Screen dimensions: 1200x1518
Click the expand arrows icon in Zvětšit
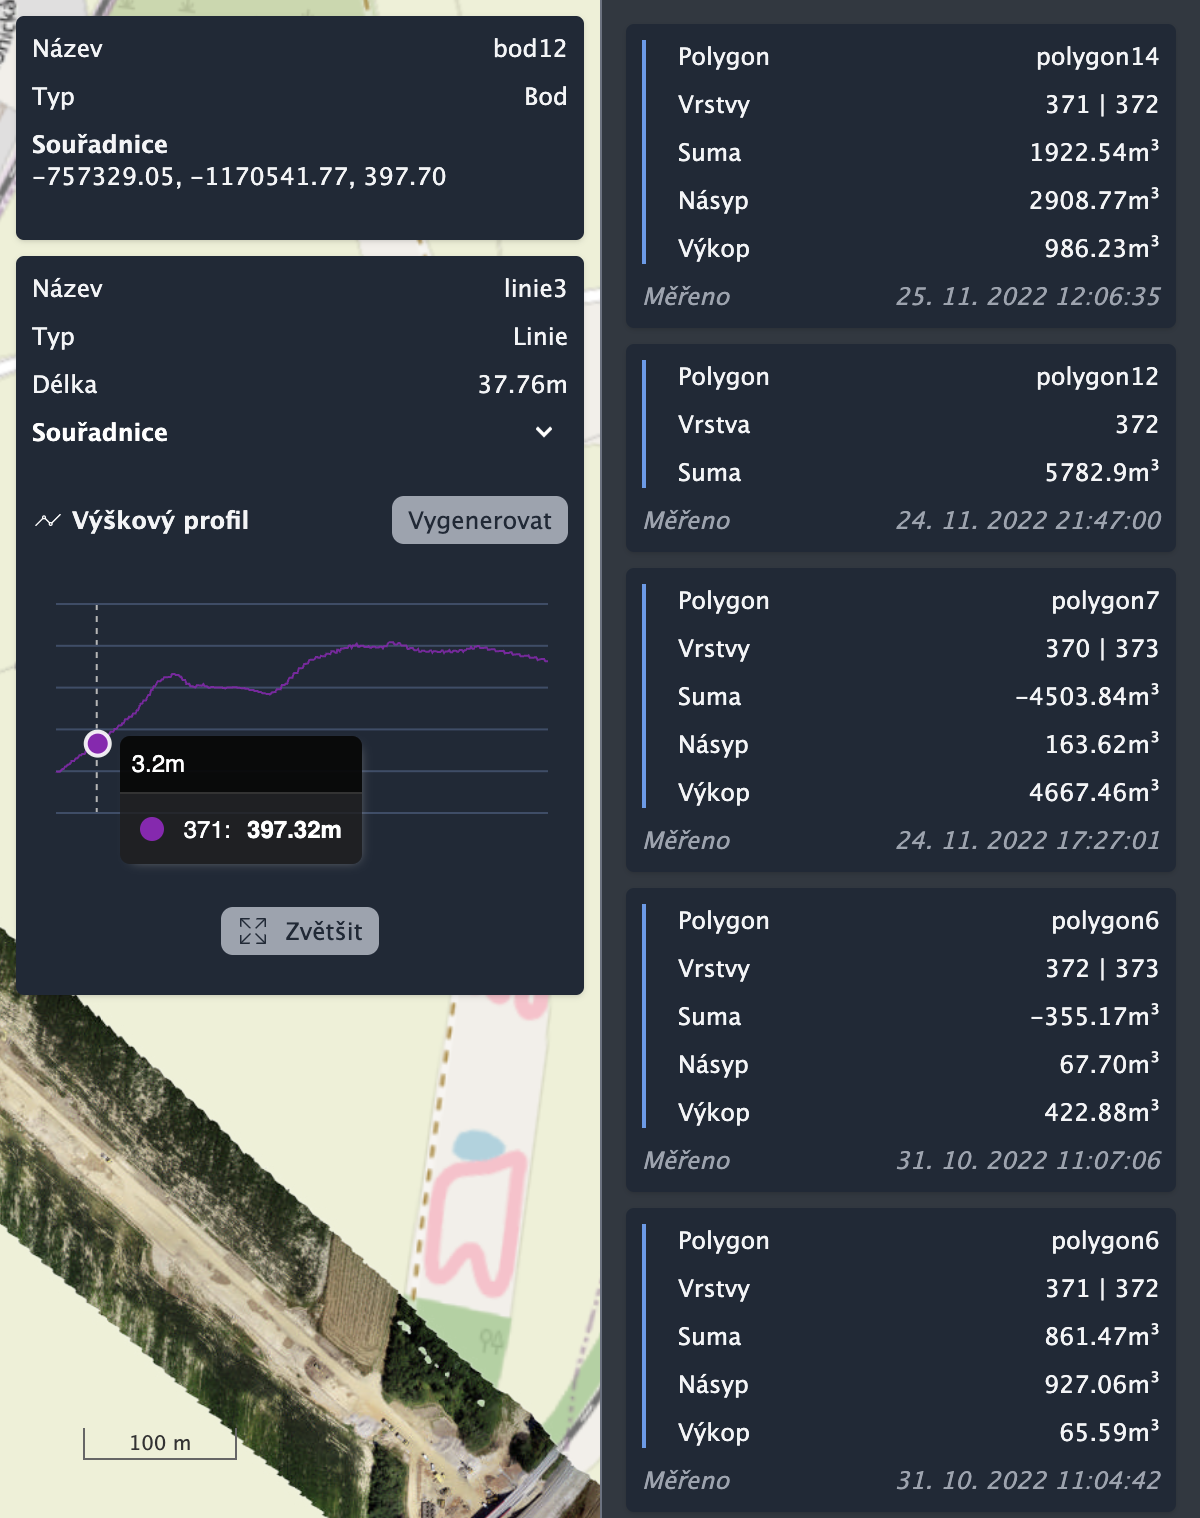253,931
